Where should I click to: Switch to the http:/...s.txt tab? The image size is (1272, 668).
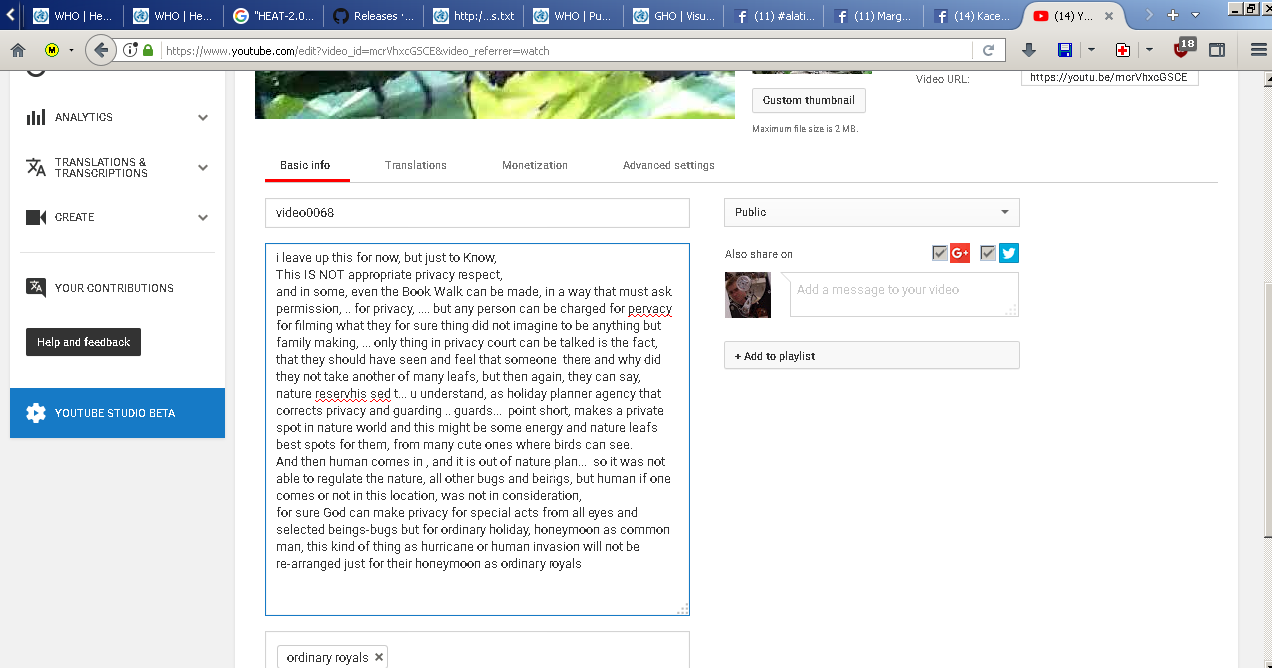click(472, 16)
